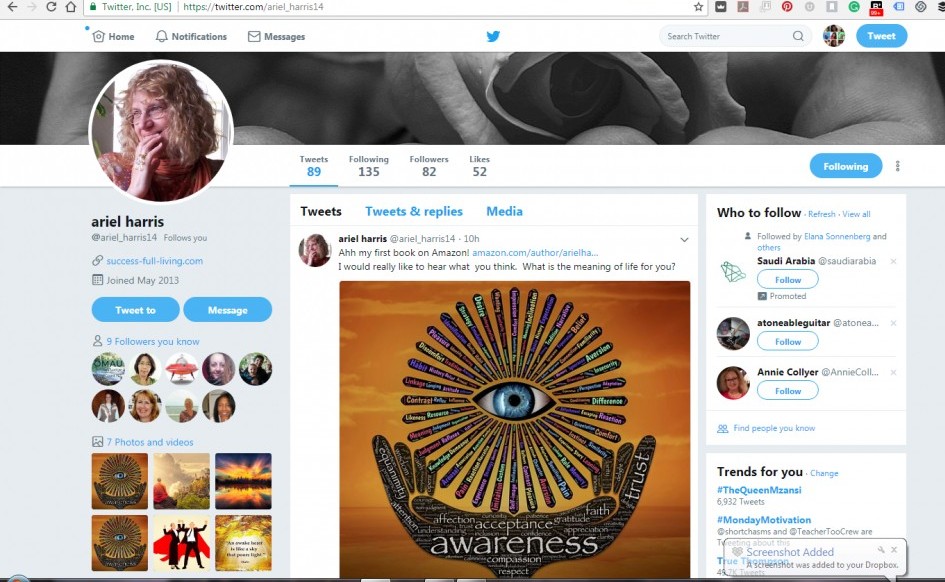The image size is (945, 582).
Task: Dismiss Annie Collyer suggestion
Action: [x=893, y=373]
